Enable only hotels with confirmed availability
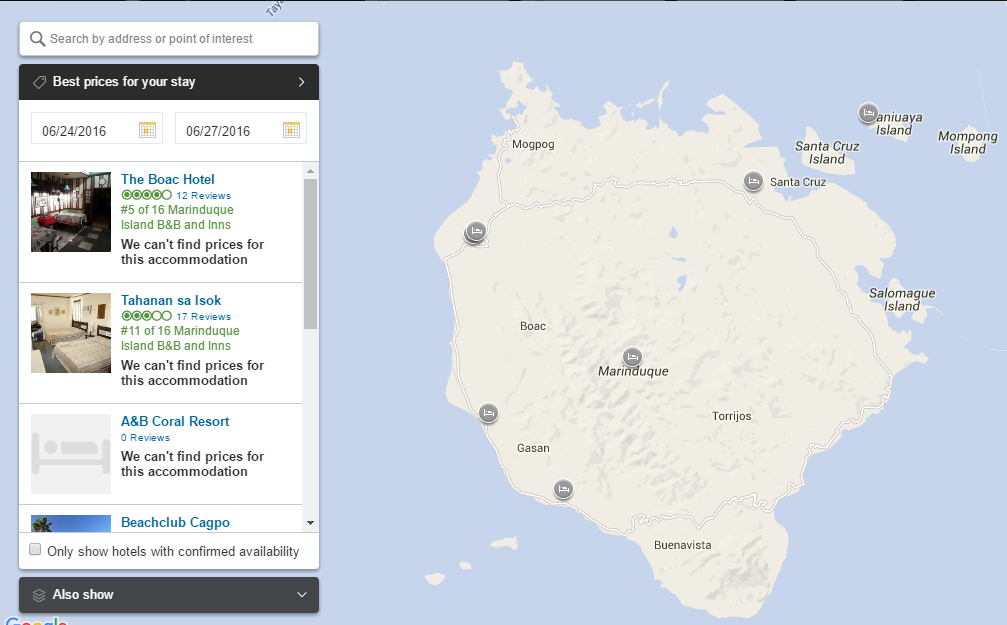 pyautogui.click(x=36, y=550)
